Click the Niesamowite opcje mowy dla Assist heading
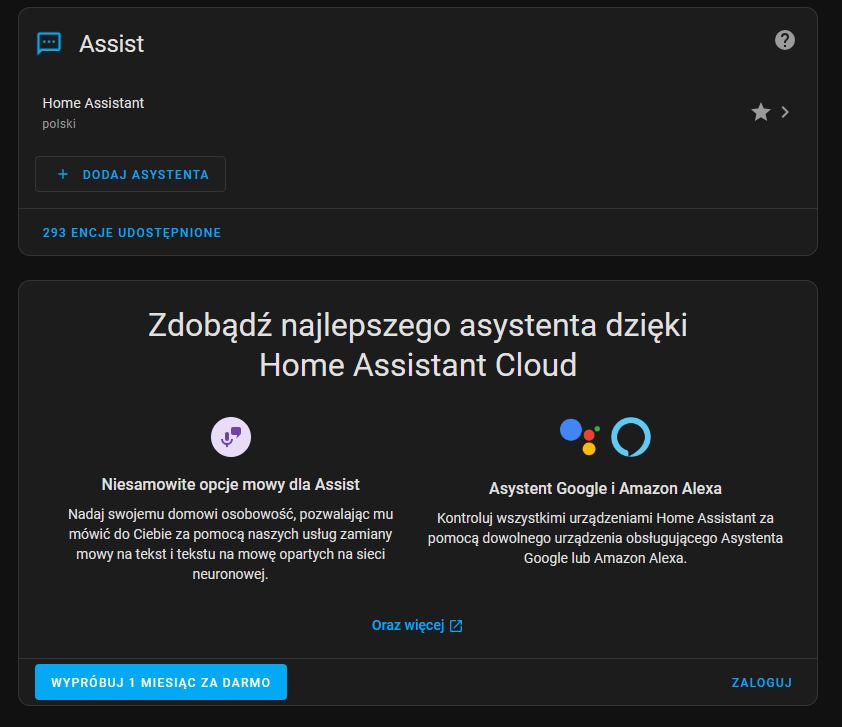Image resolution: width=842 pixels, height=727 pixels. (x=230, y=484)
